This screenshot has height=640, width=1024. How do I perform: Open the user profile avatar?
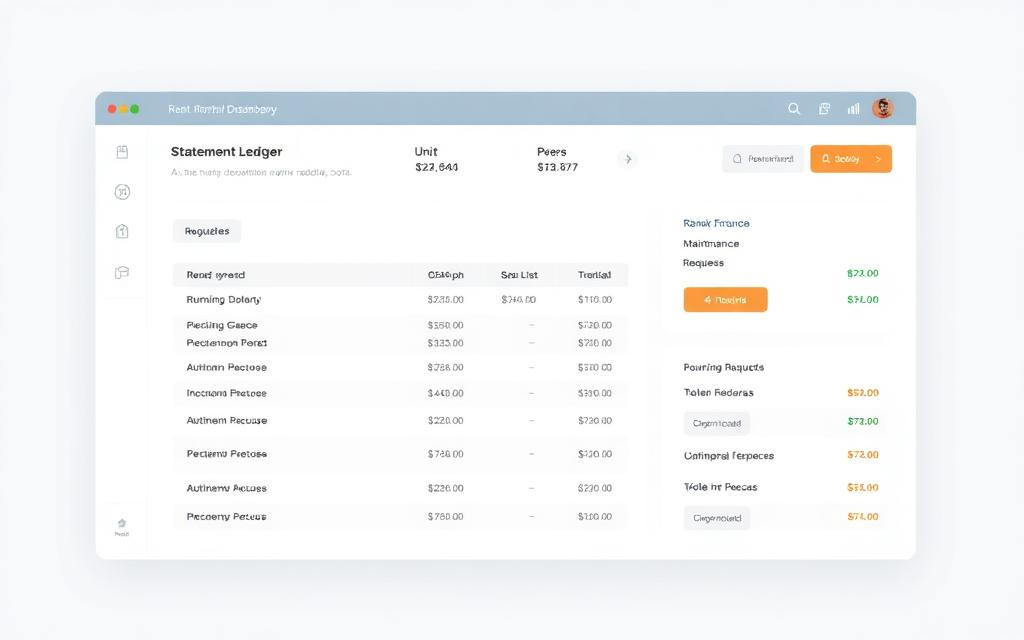[x=882, y=108]
